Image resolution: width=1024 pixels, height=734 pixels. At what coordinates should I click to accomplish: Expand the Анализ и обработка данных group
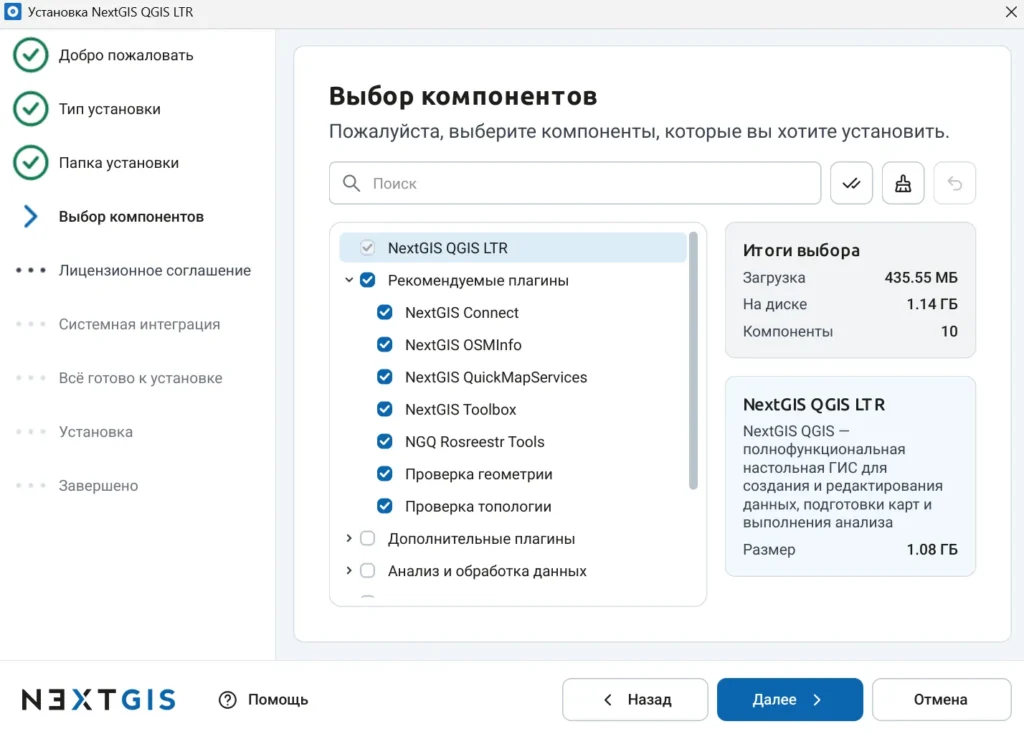(x=349, y=571)
